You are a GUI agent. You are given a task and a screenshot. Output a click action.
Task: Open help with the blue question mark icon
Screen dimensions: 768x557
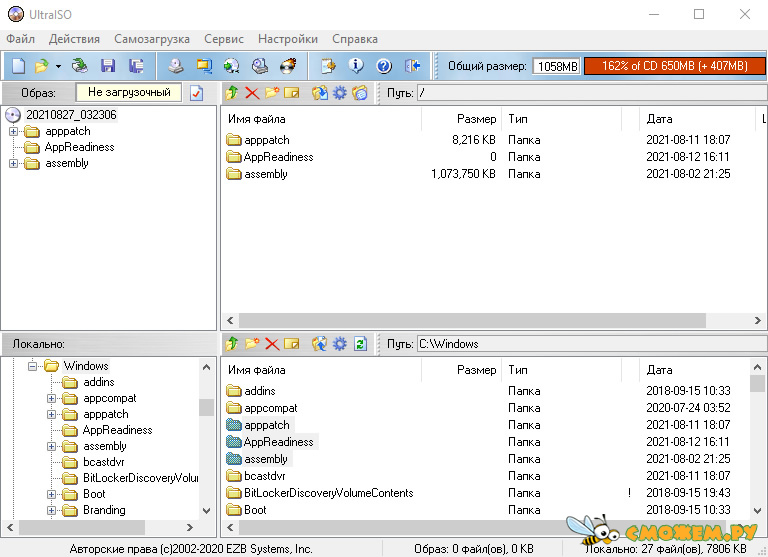pyautogui.click(x=384, y=66)
